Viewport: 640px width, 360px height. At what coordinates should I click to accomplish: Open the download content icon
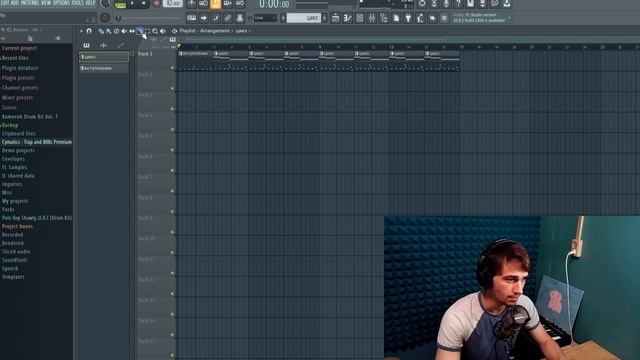507,4
